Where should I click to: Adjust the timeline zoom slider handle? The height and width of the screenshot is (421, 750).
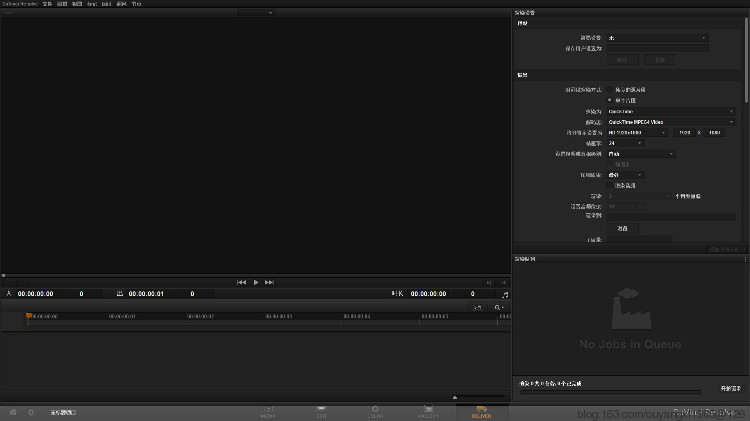tap(455, 397)
